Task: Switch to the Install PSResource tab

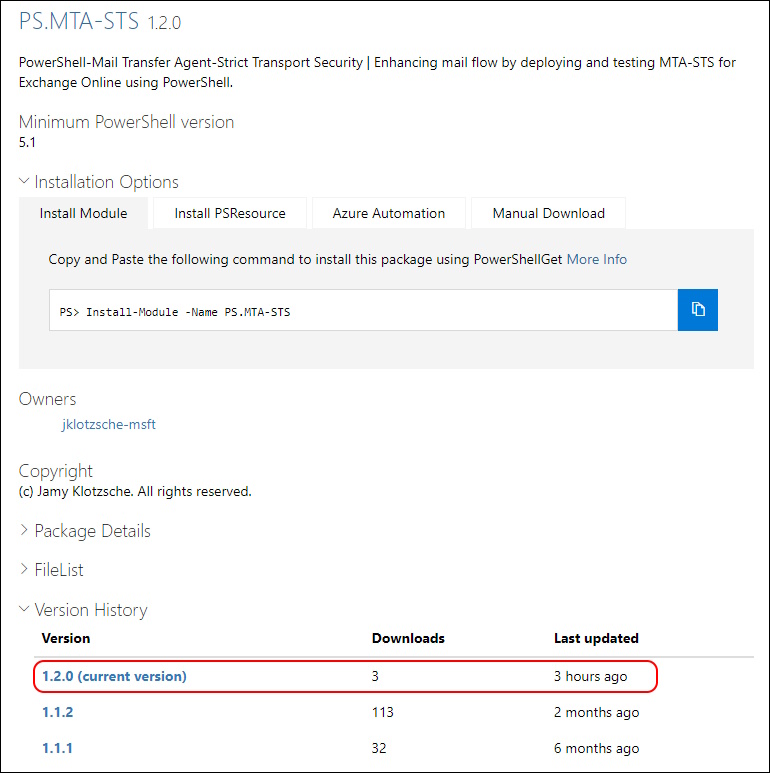Action: coord(230,213)
